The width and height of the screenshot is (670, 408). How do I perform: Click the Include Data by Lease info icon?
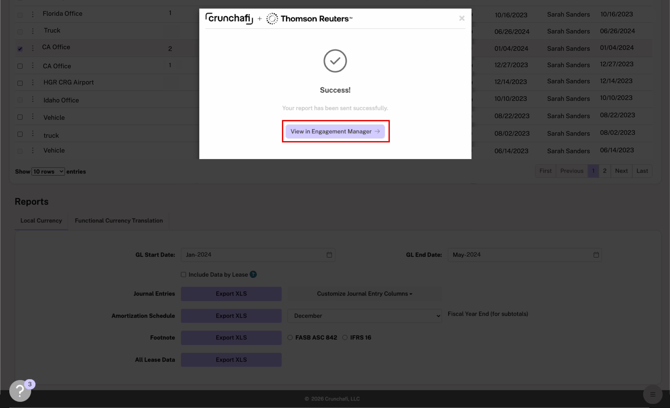253,274
